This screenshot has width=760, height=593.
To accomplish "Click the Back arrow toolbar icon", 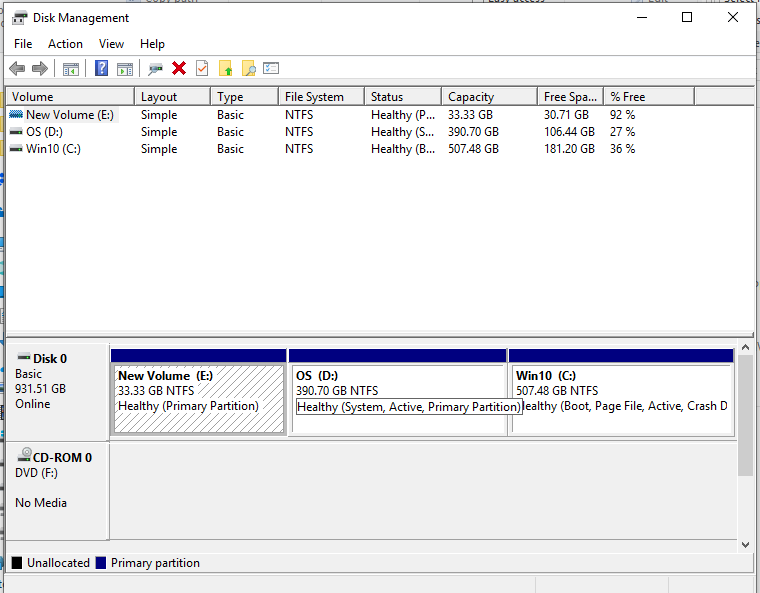I will click(17, 68).
